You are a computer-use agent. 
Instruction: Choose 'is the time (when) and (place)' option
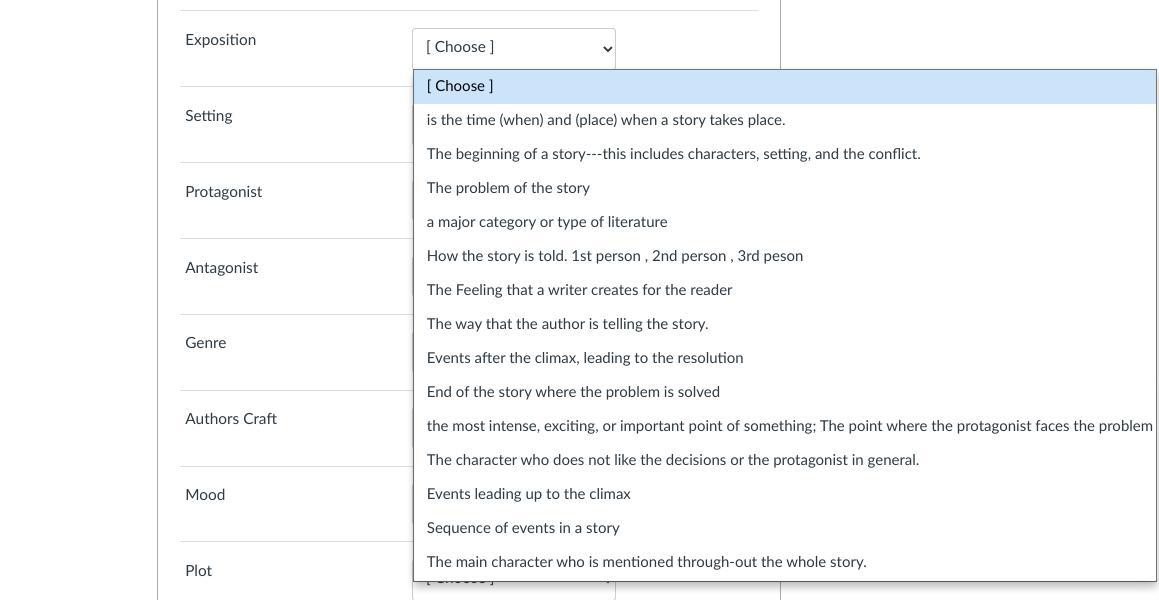pos(605,120)
